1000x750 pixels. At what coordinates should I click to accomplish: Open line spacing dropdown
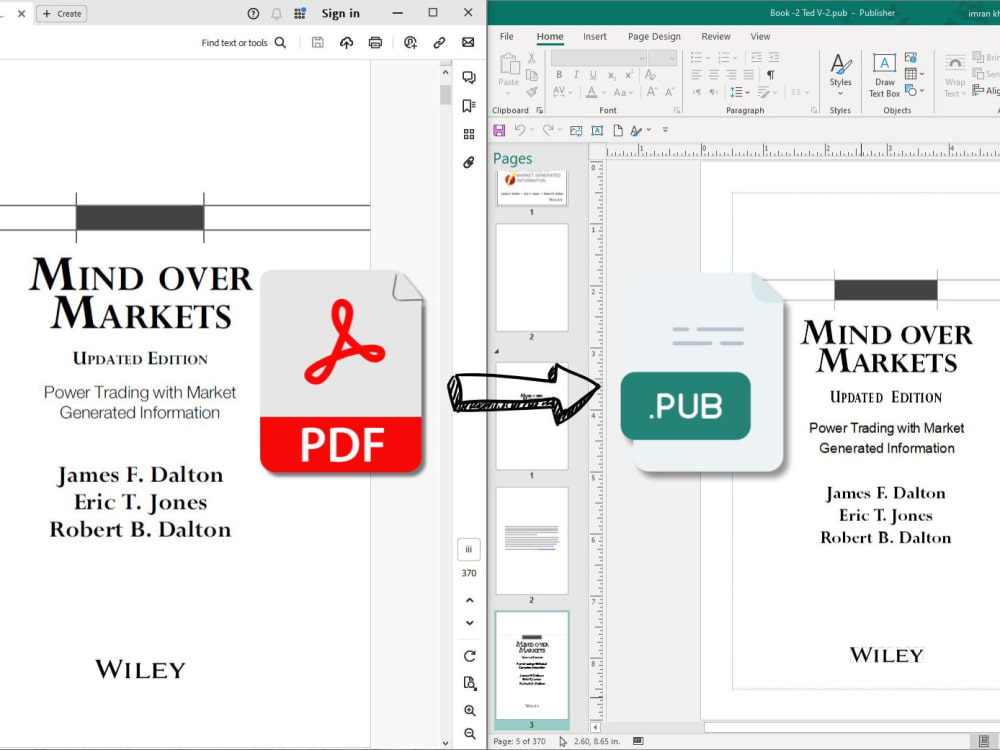pyautogui.click(x=740, y=92)
